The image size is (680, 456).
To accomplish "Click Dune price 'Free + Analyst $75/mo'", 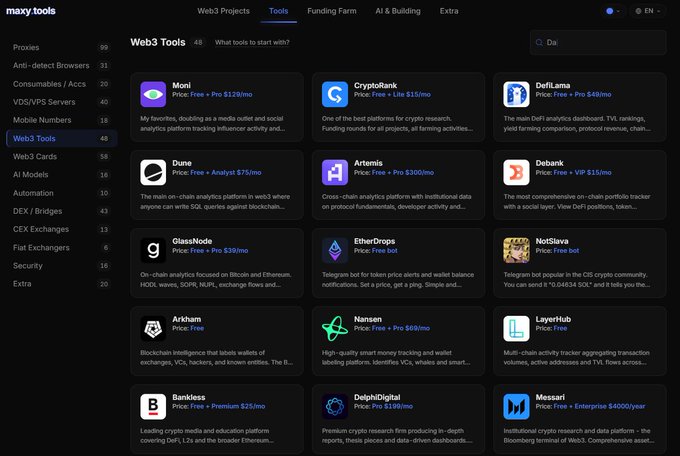I will click(x=226, y=173).
